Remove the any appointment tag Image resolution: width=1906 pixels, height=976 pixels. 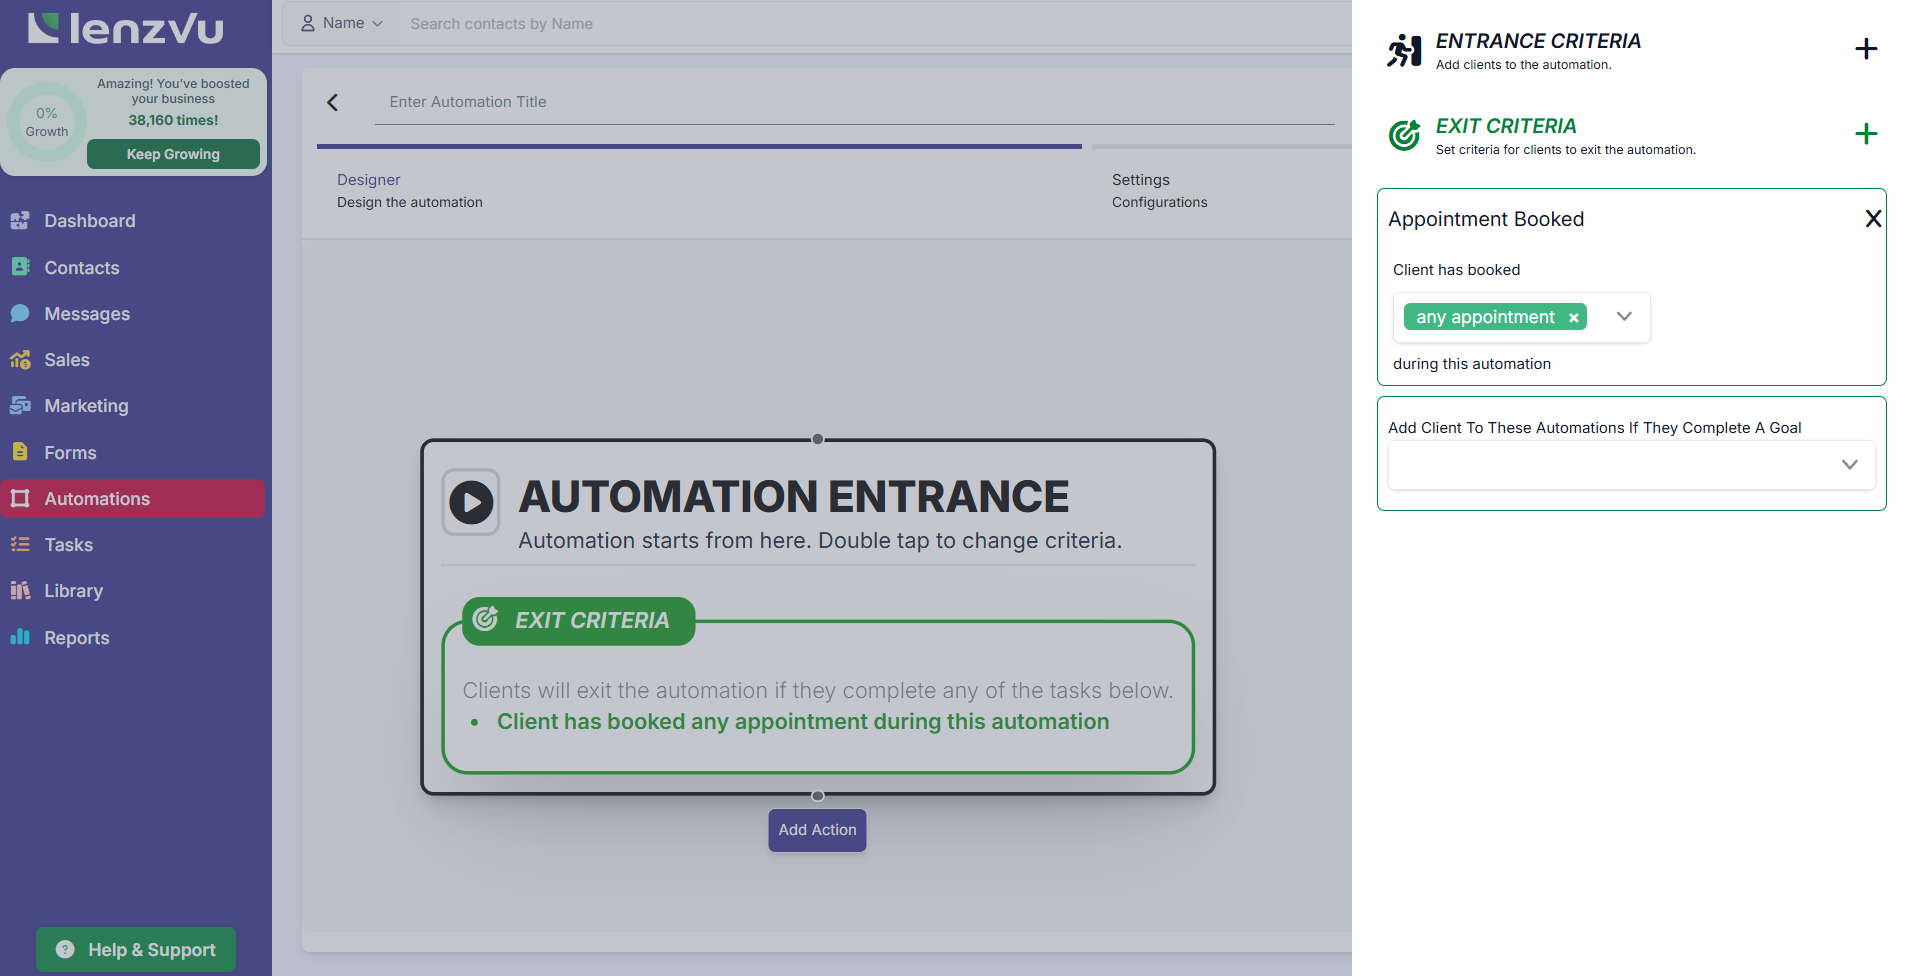pos(1573,318)
